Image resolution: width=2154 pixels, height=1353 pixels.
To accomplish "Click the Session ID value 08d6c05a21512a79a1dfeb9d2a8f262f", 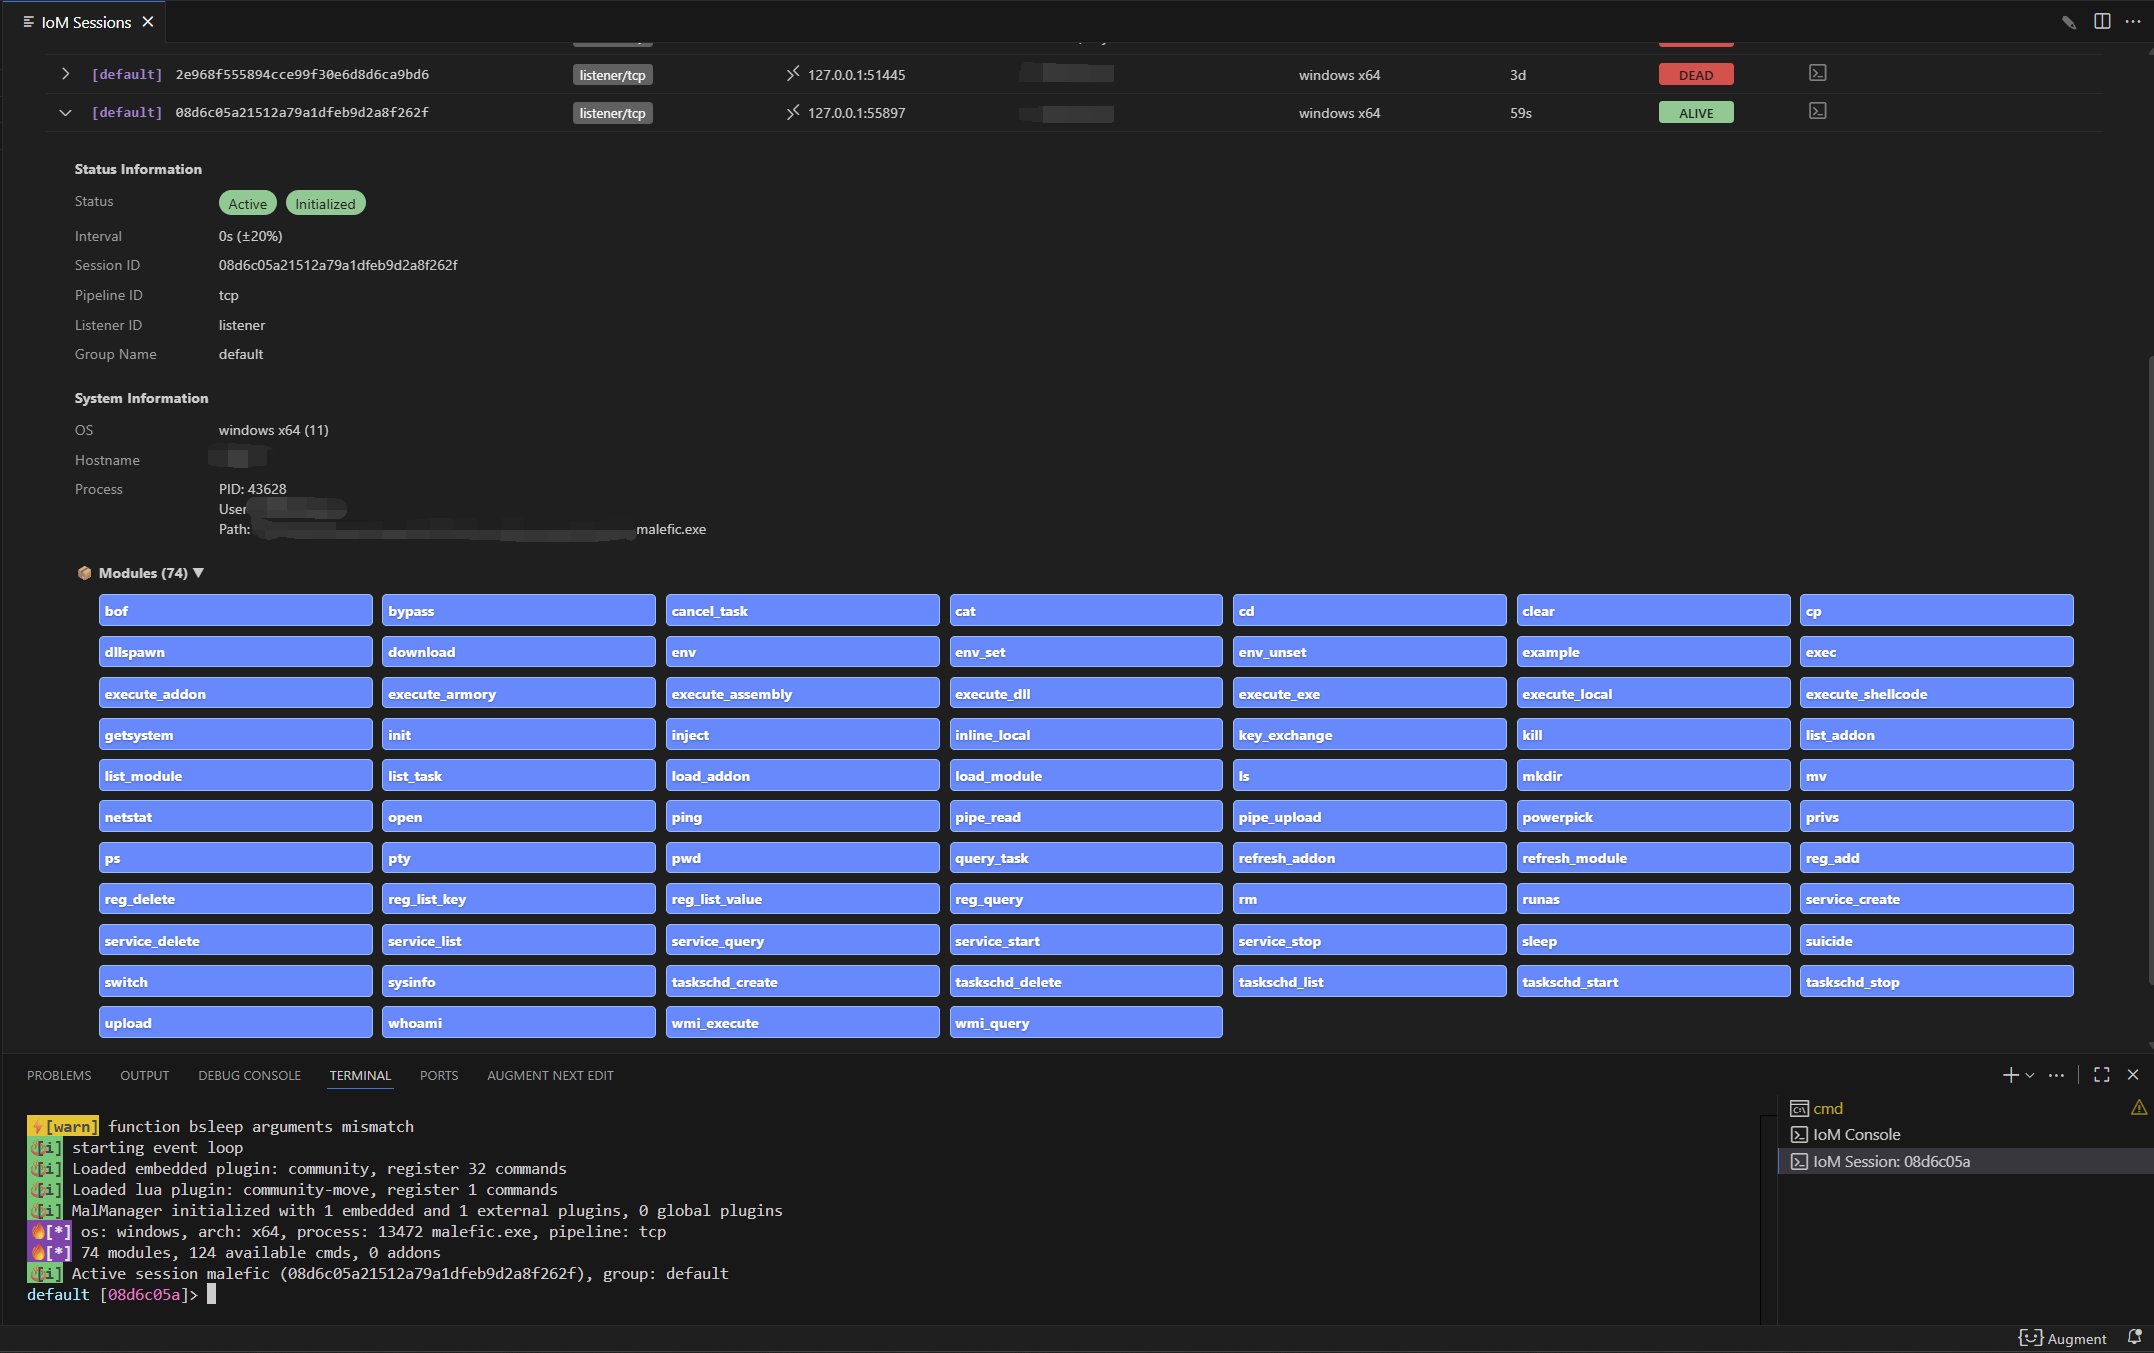I will [338, 265].
